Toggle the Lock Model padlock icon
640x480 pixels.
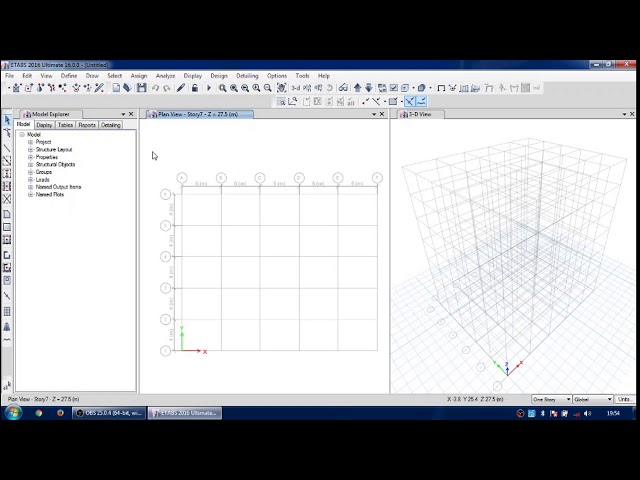(195, 88)
